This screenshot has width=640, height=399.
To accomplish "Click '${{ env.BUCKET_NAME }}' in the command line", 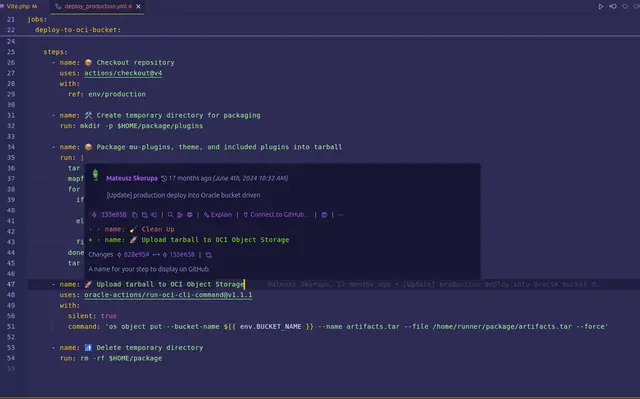I will (269, 327).
